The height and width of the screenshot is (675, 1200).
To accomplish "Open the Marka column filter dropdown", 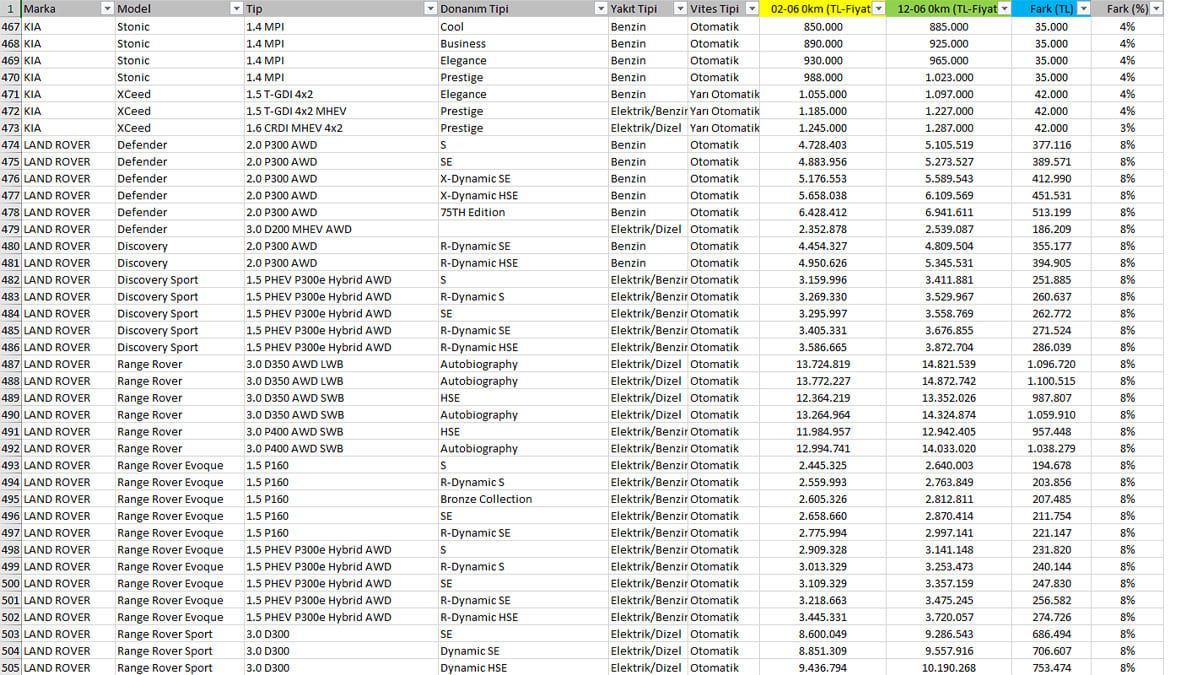I will pyautogui.click(x=107, y=8).
